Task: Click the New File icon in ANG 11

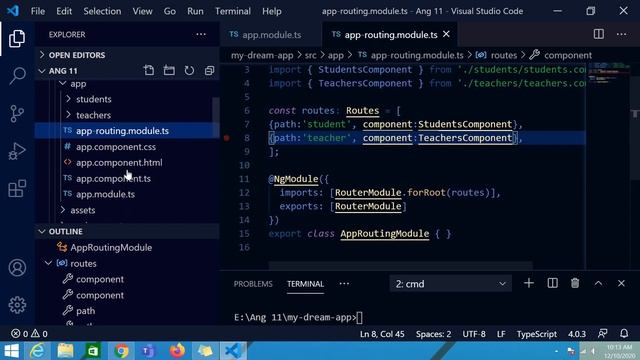Action: click(149, 71)
